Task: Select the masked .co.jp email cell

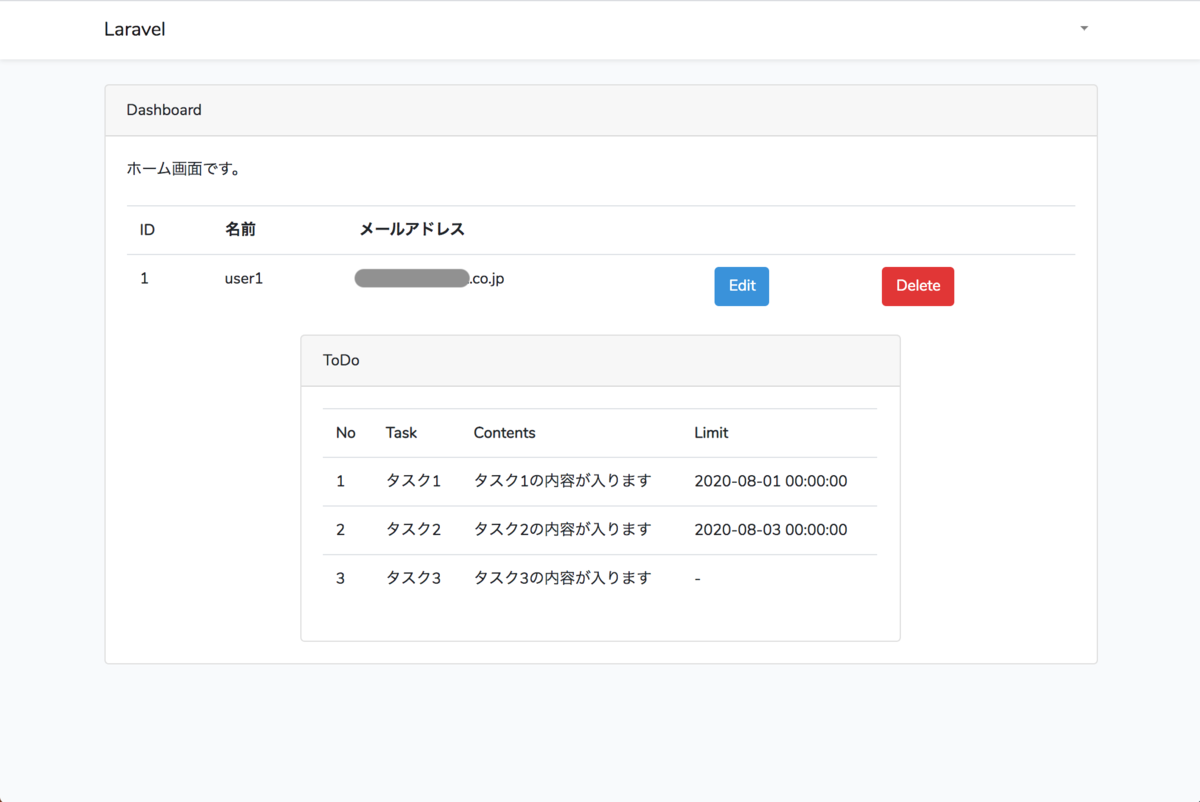Action: pyautogui.click(x=430, y=279)
